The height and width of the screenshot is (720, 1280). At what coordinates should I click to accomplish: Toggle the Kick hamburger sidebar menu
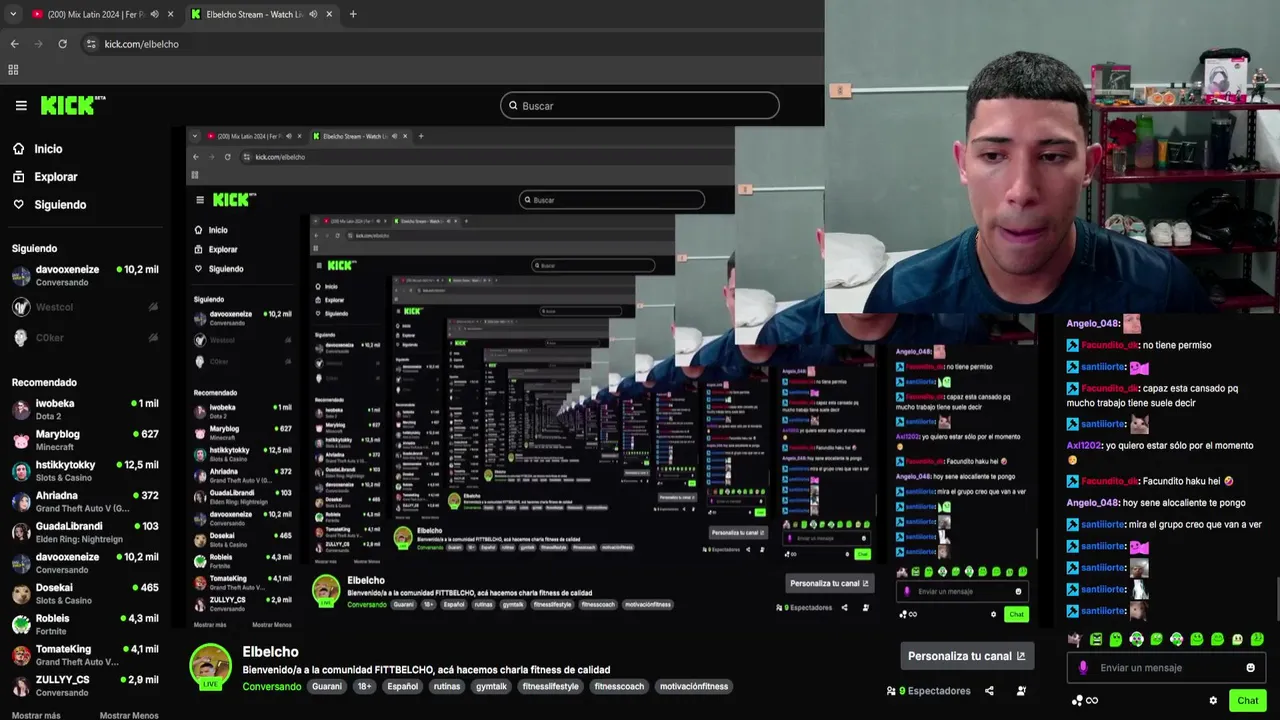pyautogui.click(x=21, y=105)
